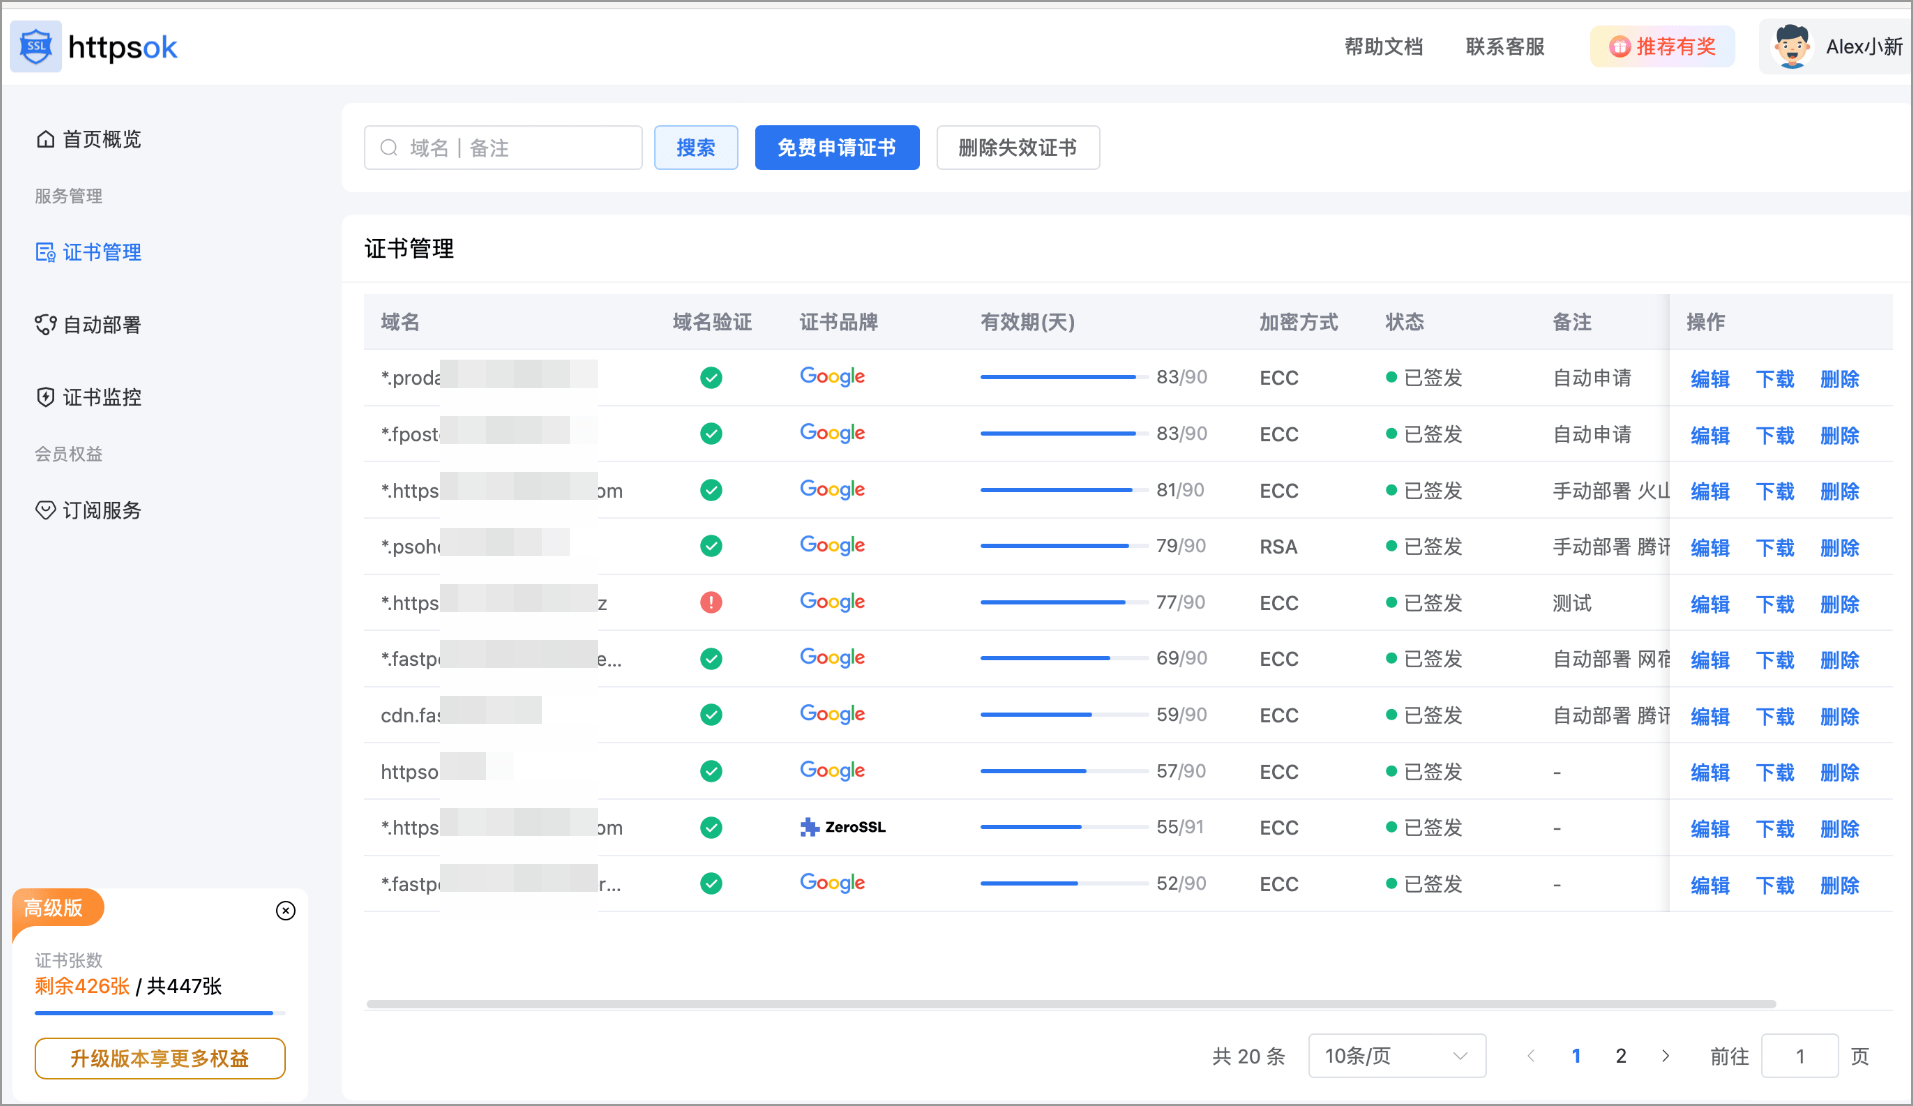This screenshot has width=1913, height=1106.
Task: Click validity progress bar for 79/90 row
Action: [1064, 546]
